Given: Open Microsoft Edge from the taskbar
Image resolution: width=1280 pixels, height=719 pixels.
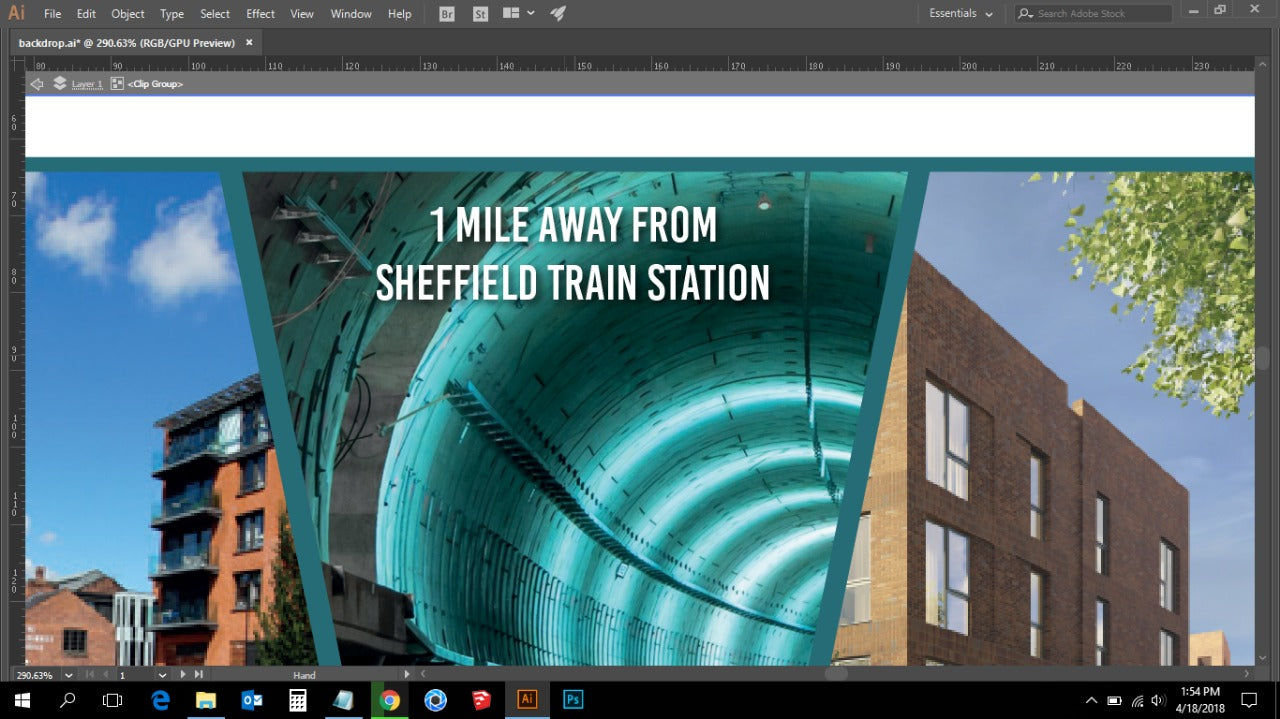Looking at the screenshot, I should 160,700.
